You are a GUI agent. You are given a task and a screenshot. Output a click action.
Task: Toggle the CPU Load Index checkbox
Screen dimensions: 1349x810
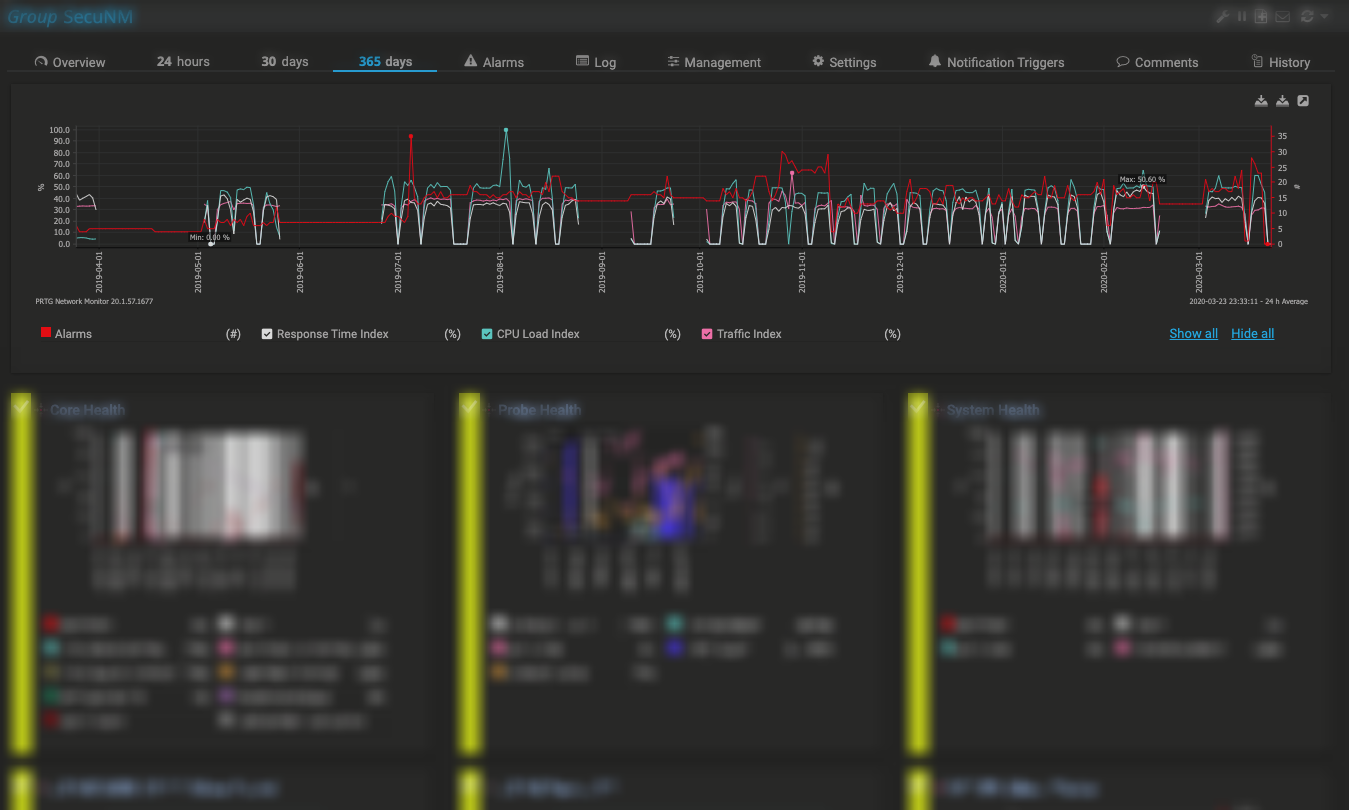[487, 334]
